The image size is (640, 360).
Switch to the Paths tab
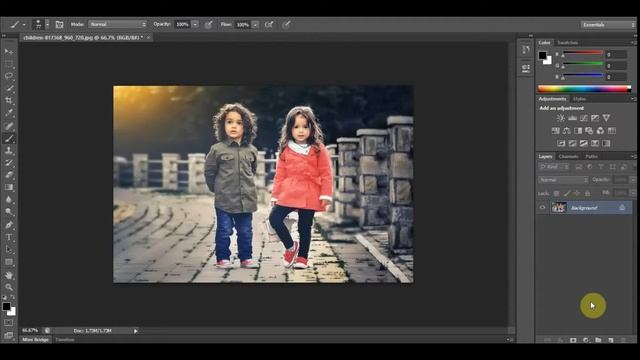pos(591,156)
